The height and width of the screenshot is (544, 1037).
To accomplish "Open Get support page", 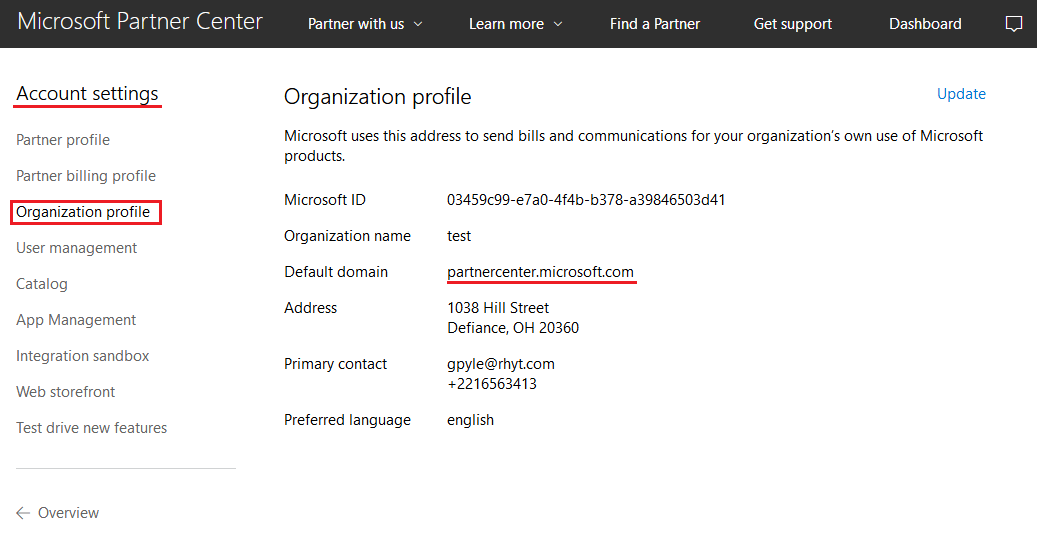I will [x=792, y=24].
